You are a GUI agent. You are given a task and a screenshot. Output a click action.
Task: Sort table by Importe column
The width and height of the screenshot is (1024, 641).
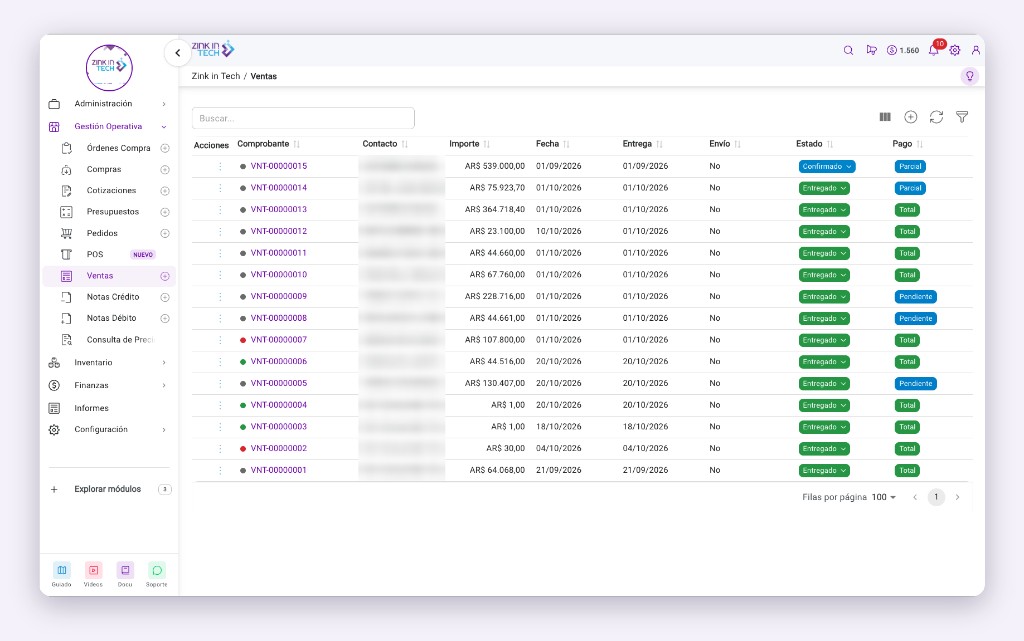[x=487, y=144]
